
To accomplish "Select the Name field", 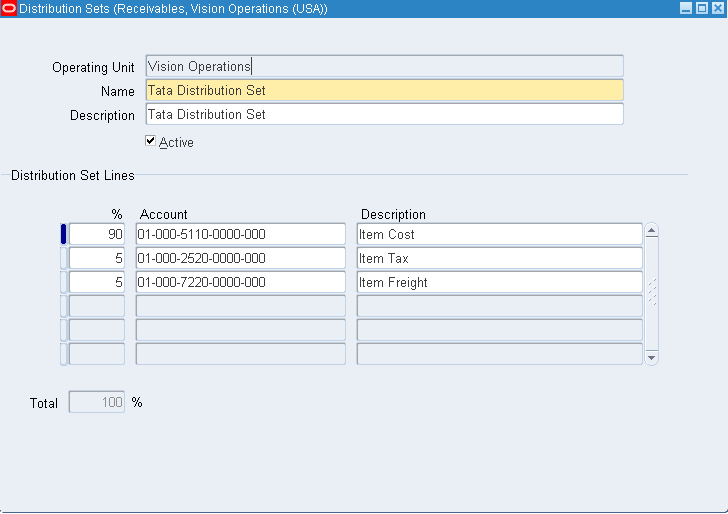I will pyautogui.click(x=384, y=90).
